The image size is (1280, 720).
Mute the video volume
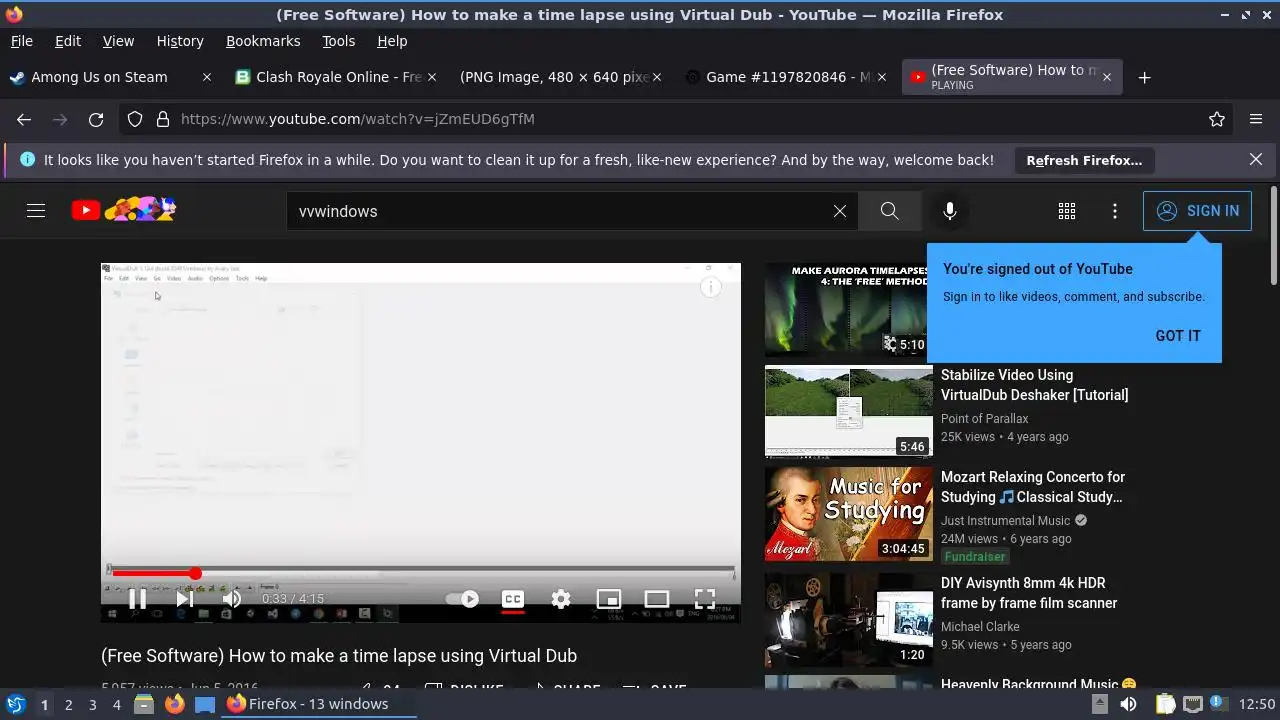[x=232, y=599]
